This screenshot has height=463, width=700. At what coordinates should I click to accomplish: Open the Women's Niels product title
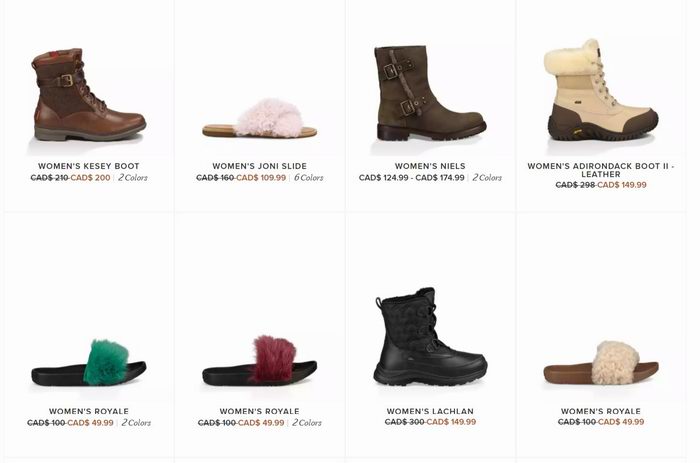tap(430, 166)
